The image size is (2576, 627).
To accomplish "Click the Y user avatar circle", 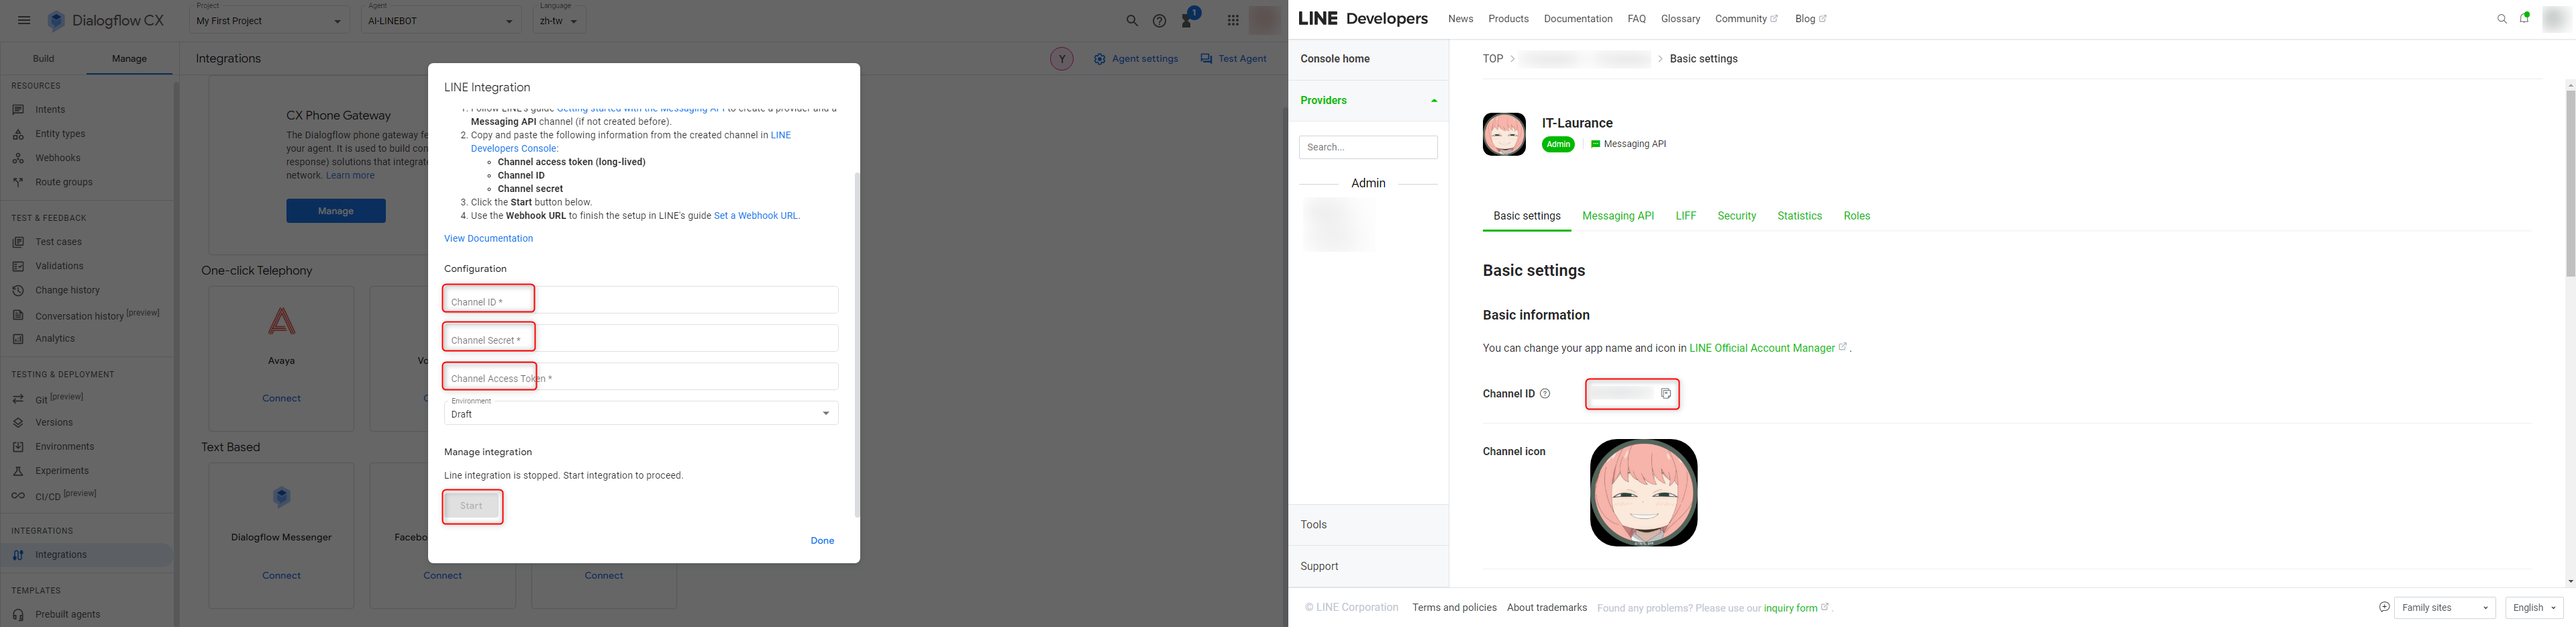I will [x=1061, y=59].
